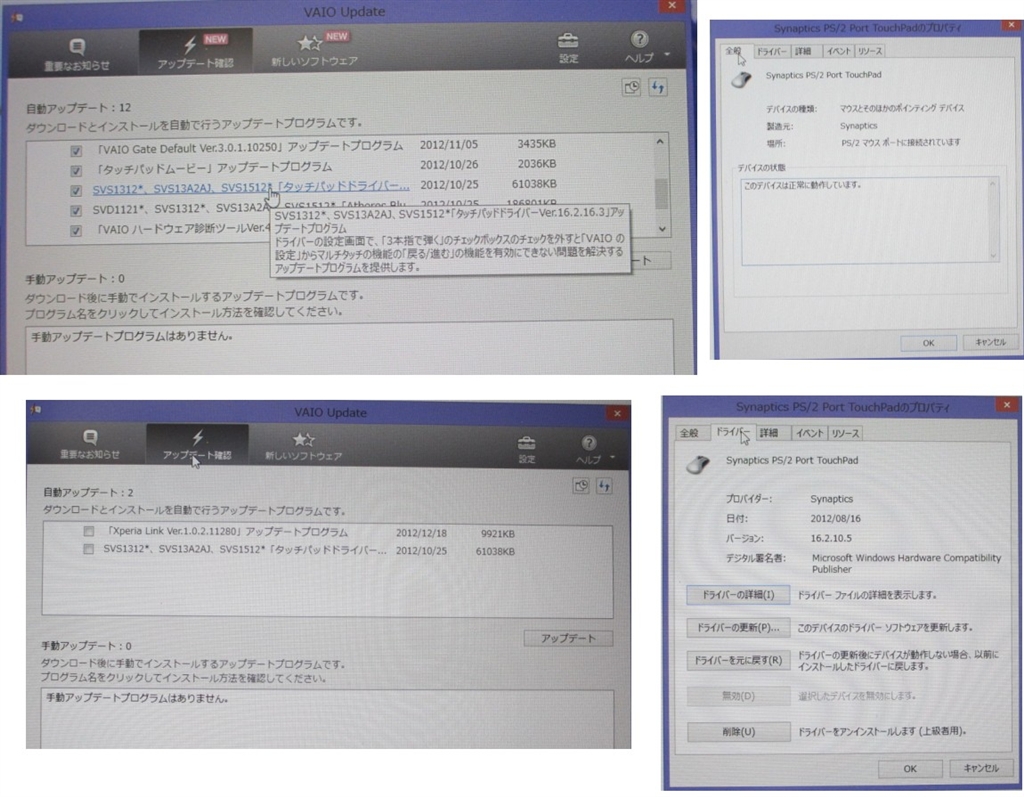Image resolution: width=1024 pixels, height=797 pixels.
Task: Click the scrollbar thumb of 12-update list
Action: coord(661,194)
